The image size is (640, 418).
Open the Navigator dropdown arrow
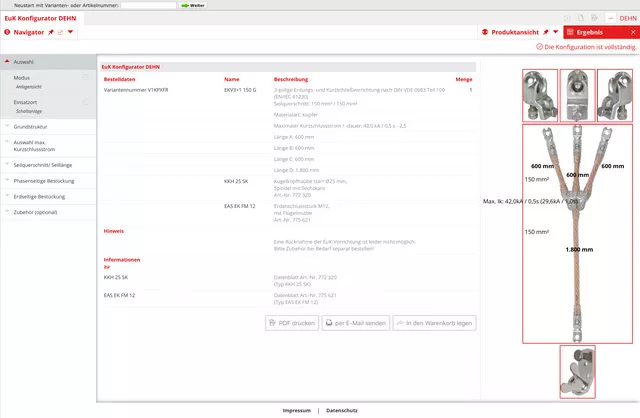click(x=70, y=33)
